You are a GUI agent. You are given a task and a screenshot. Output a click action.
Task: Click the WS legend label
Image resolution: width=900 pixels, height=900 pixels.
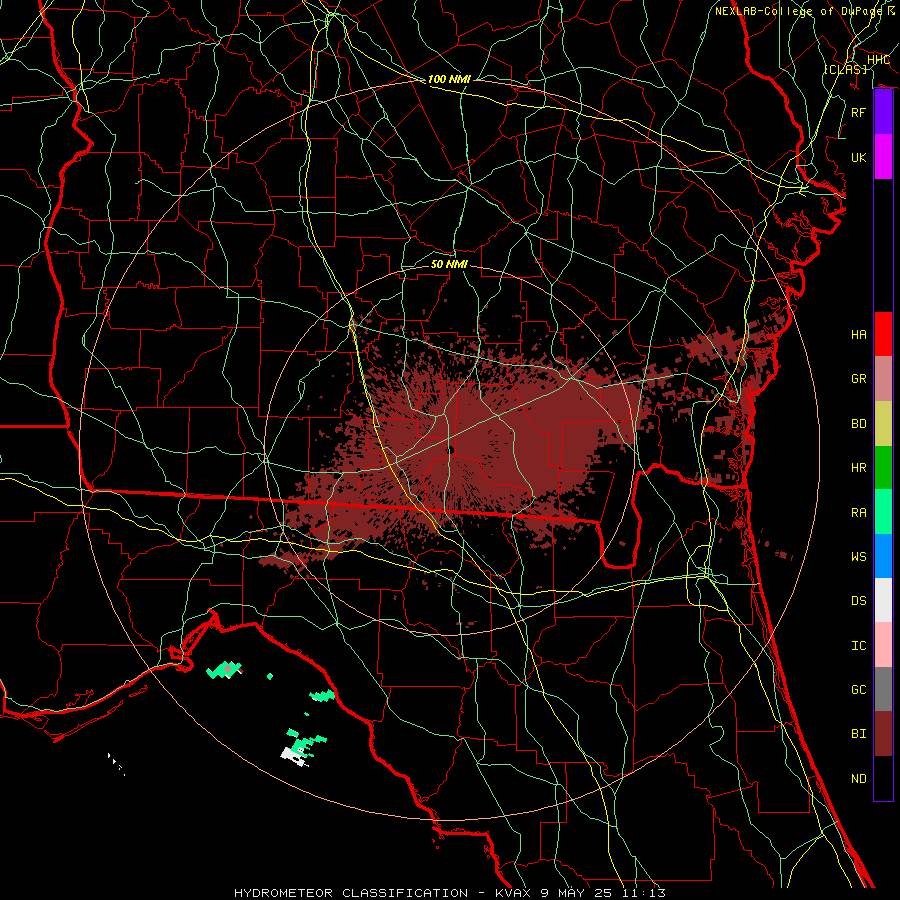click(x=858, y=556)
